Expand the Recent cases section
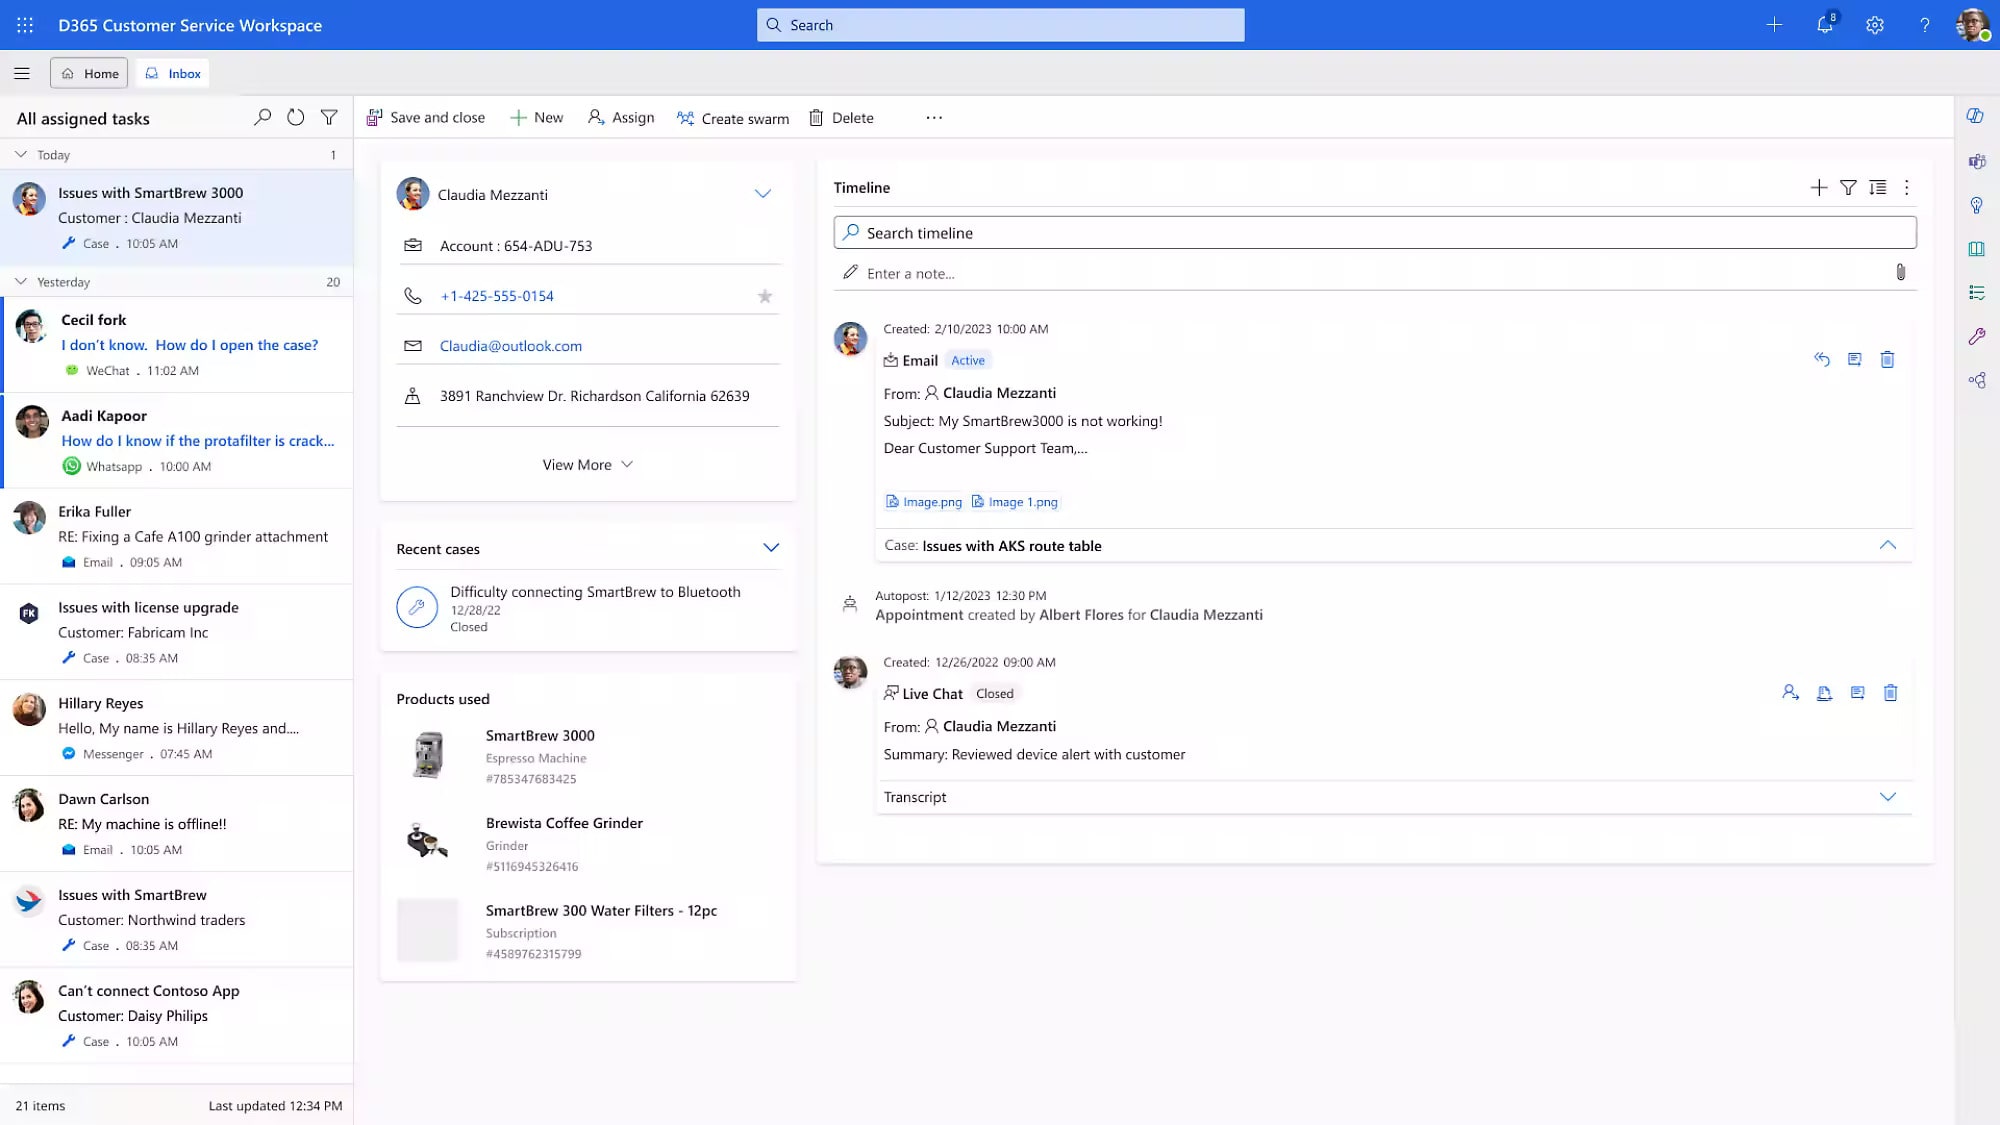Viewport: 2000px width, 1125px height. [x=771, y=548]
